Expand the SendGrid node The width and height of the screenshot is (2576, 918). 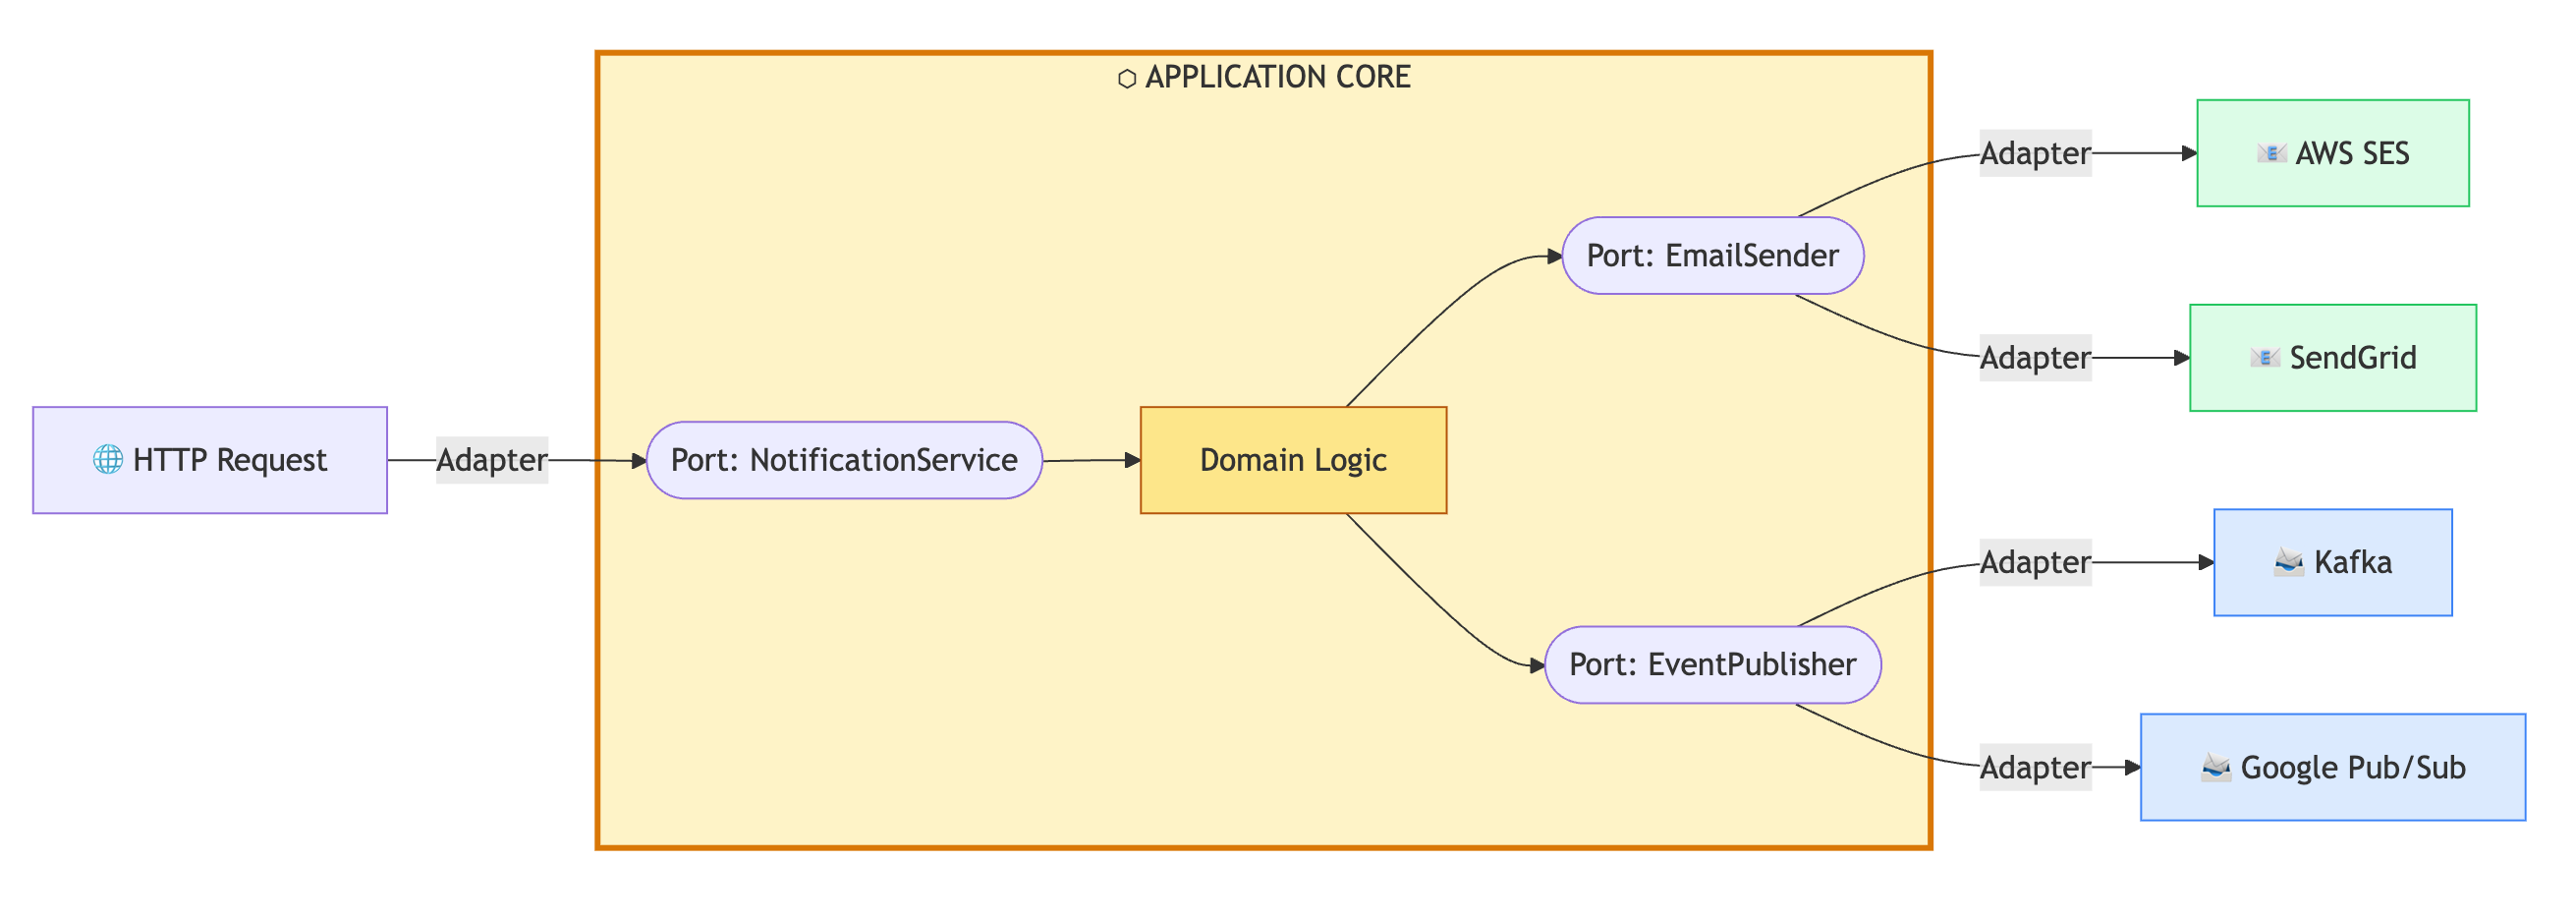point(2332,357)
